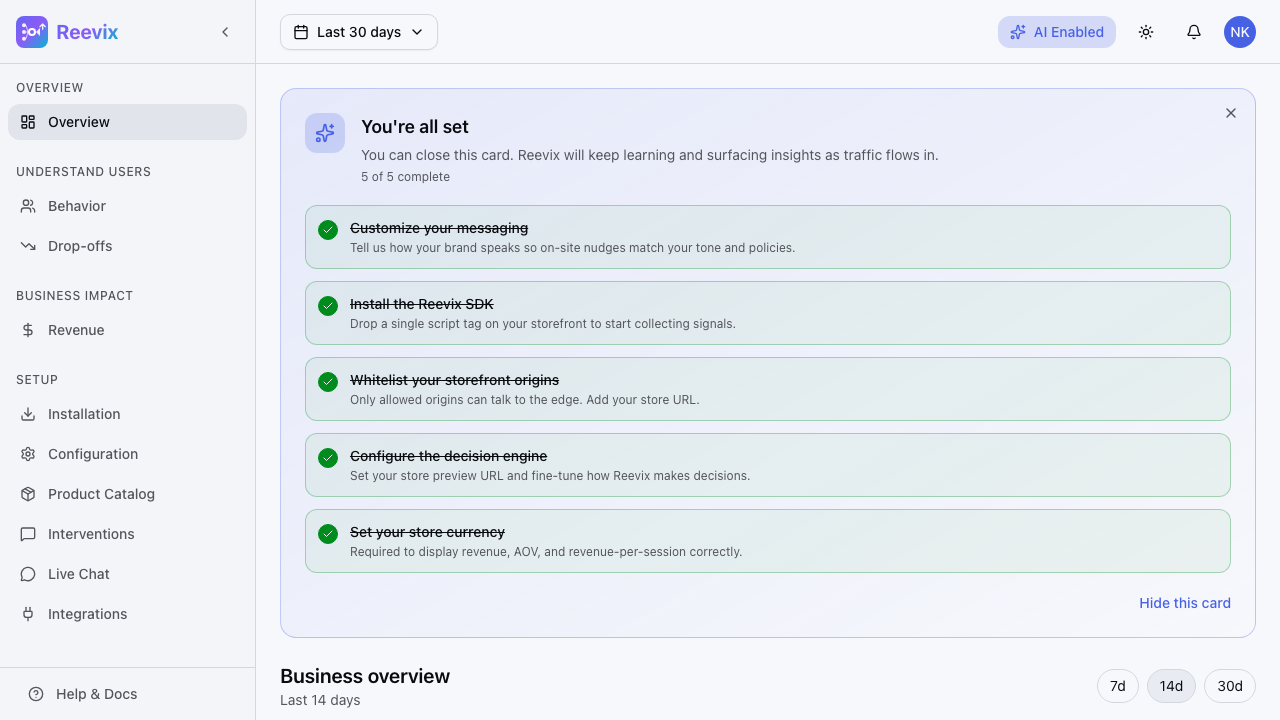Viewport: 1280px width, 720px height.
Task: Open the Interventions panel
Action: tap(91, 534)
